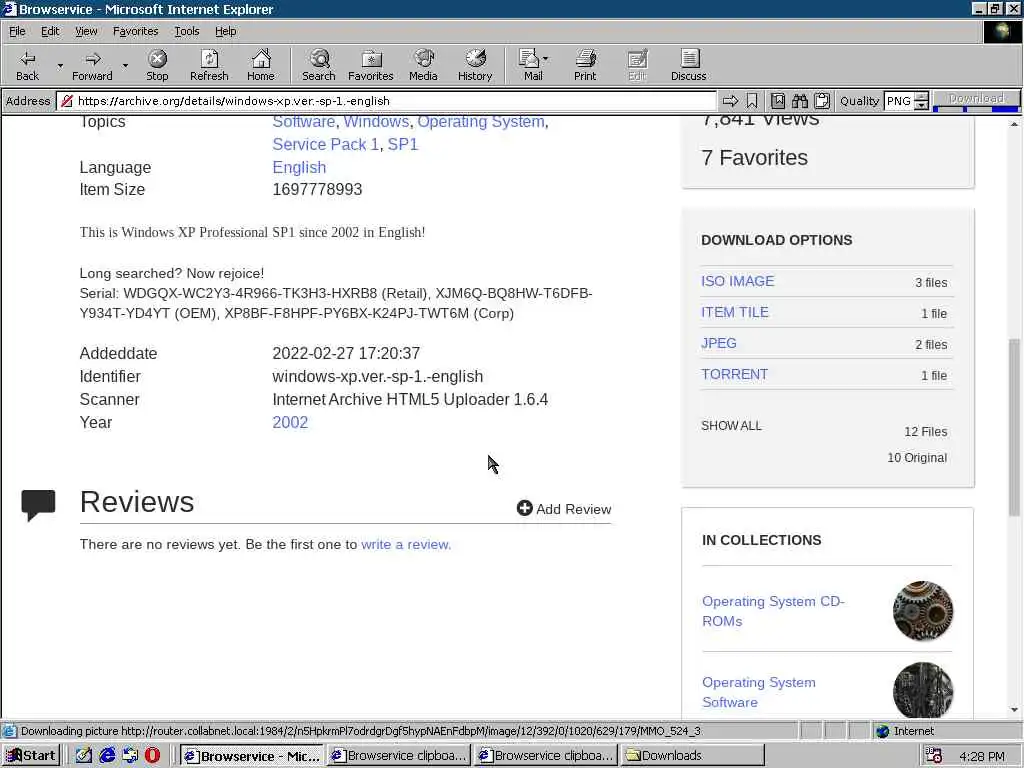The height and width of the screenshot is (768, 1024).
Task: Click the bookmark ribbon icon
Action: tap(752, 101)
